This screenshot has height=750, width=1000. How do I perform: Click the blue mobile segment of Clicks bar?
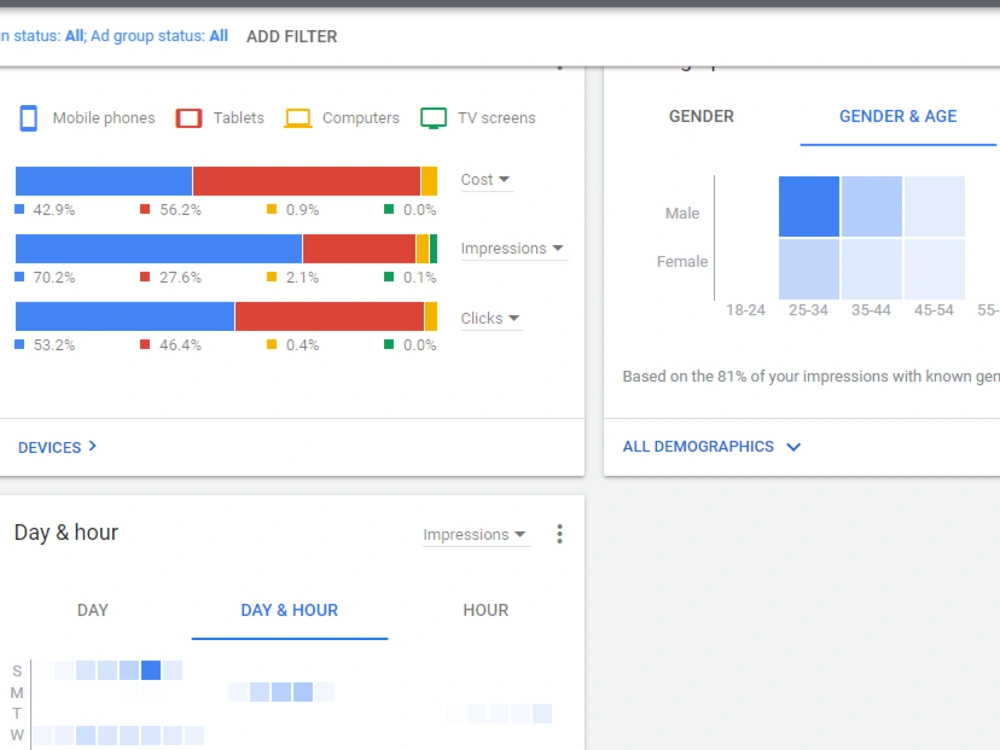click(125, 317)
